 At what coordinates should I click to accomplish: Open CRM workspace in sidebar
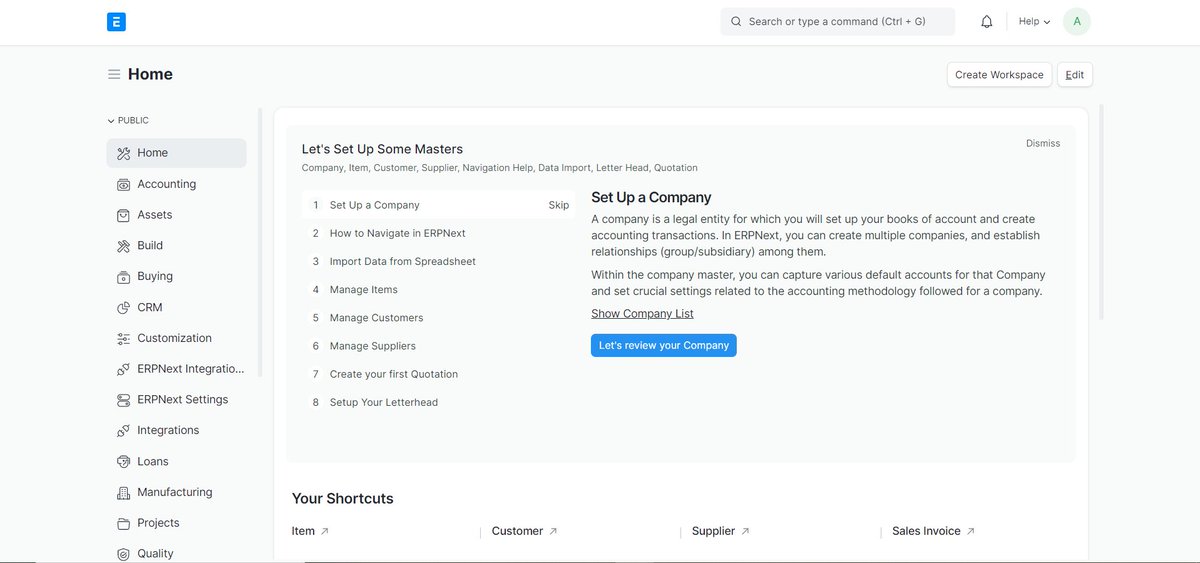tap(176, 307)
